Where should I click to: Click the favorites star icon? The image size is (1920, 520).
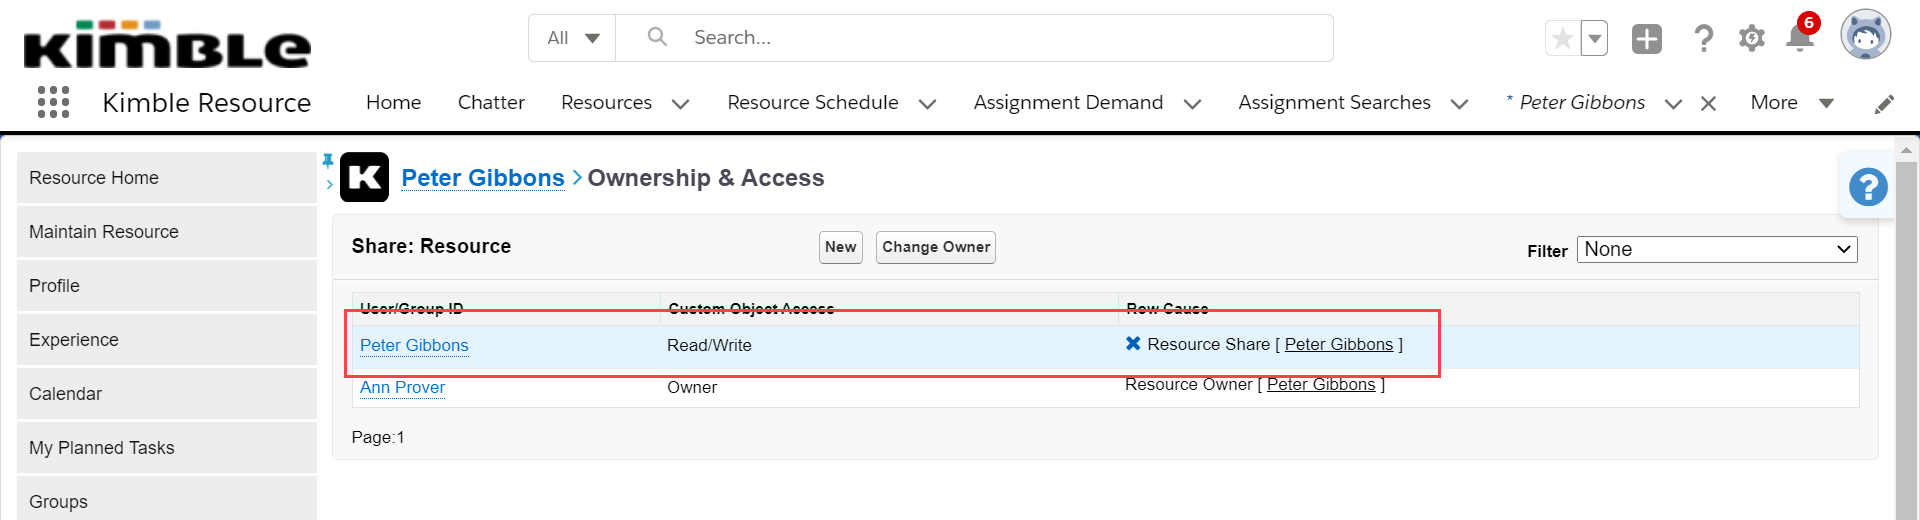[x=1562, y=39]
